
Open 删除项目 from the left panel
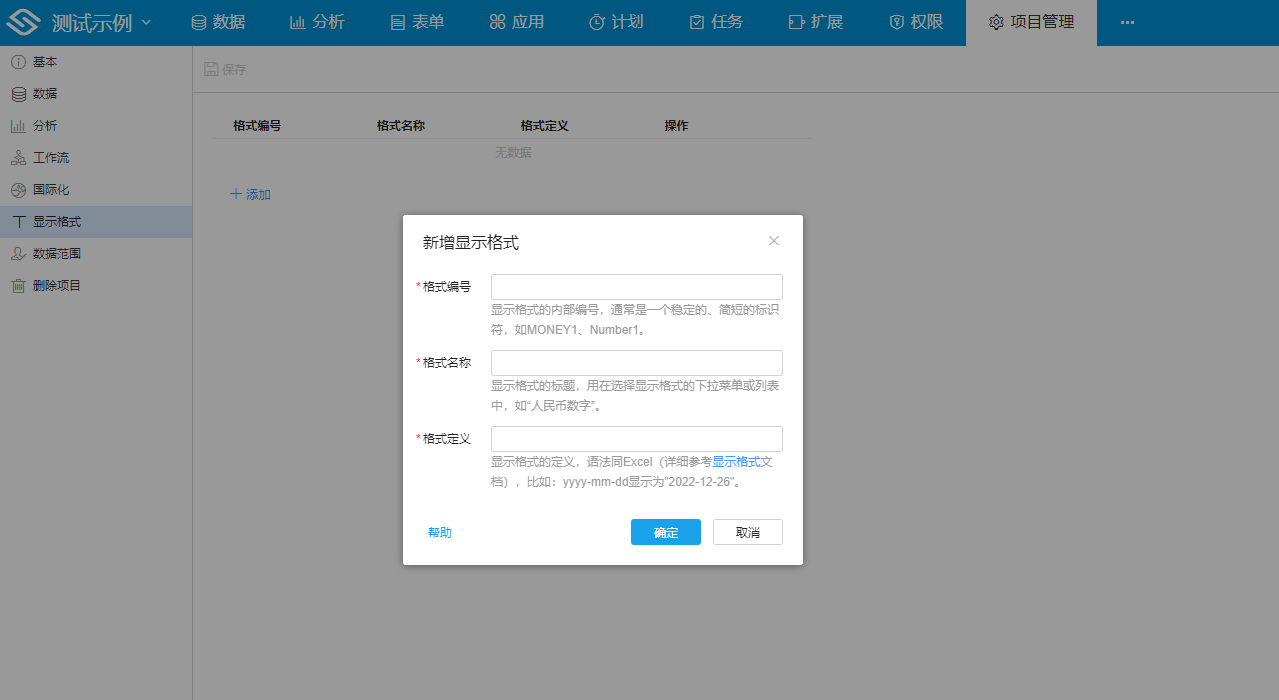[48, 285]
